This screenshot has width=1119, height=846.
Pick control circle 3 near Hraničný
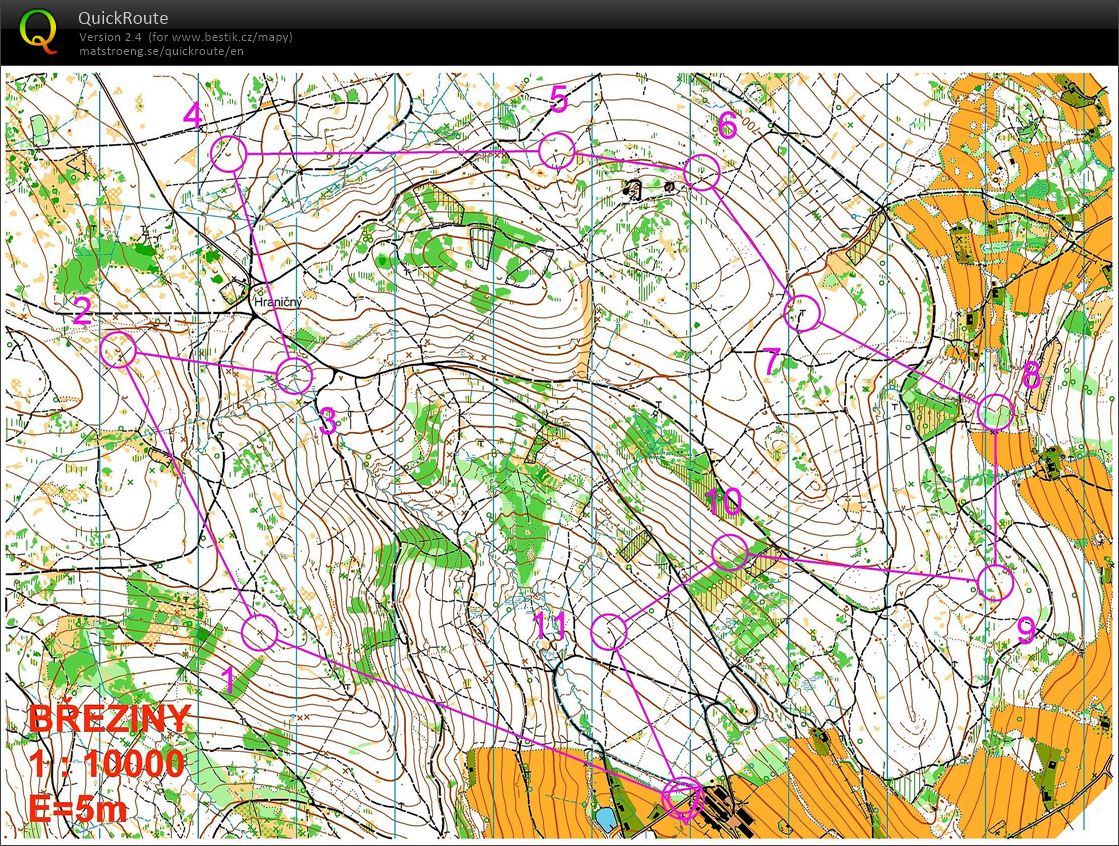(x=294, y=376)
